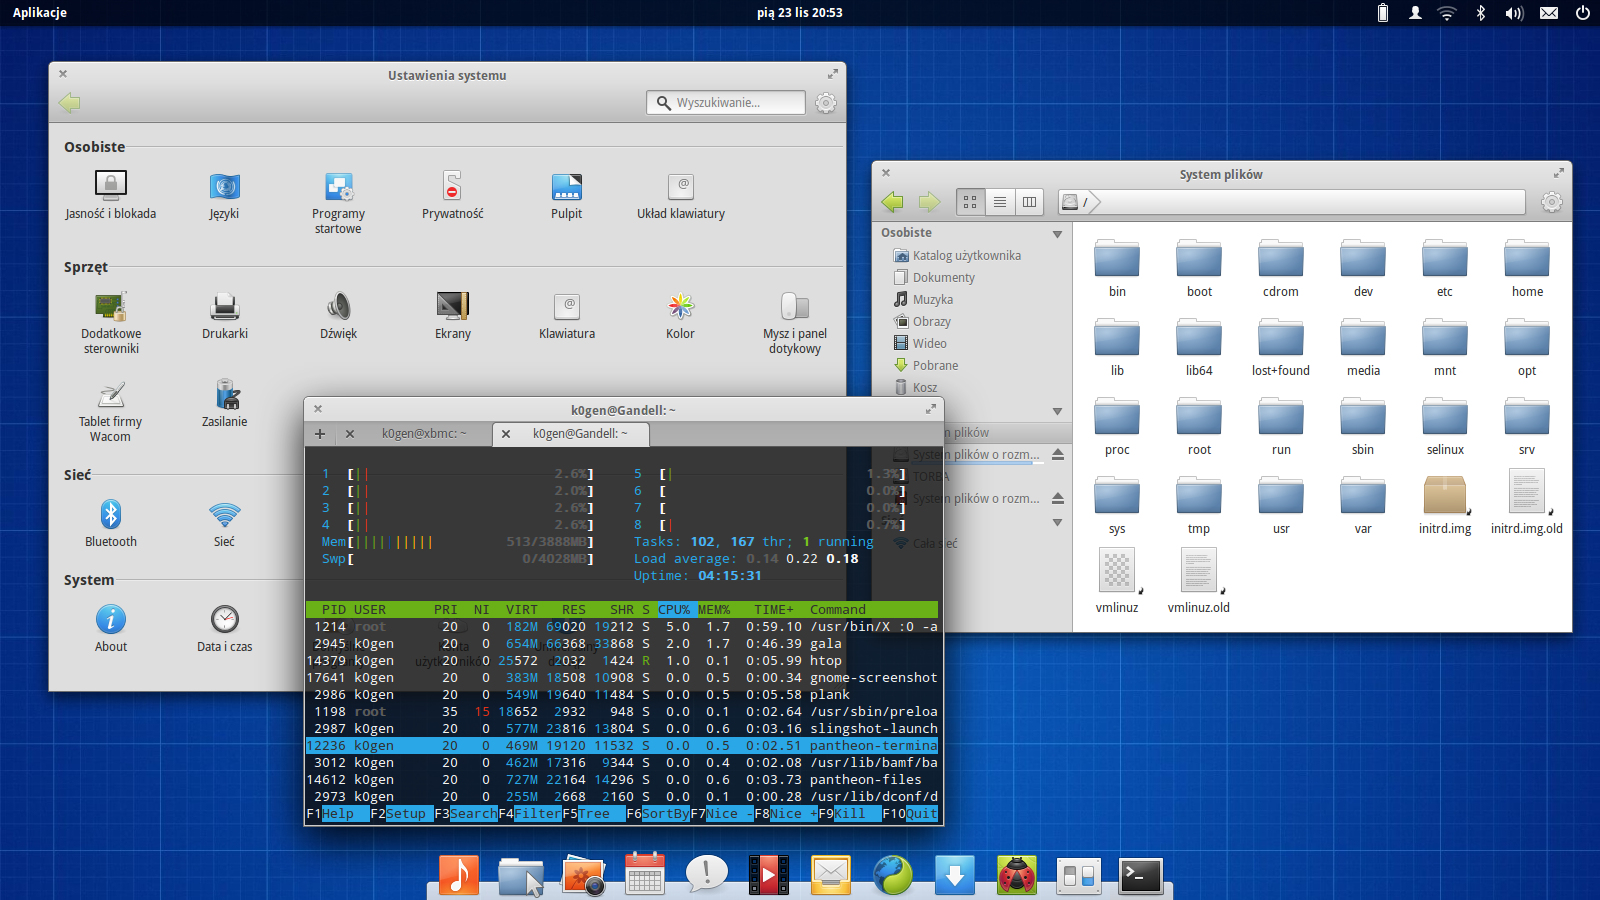Open the Midori web browser from the dock

click(893, 873)
